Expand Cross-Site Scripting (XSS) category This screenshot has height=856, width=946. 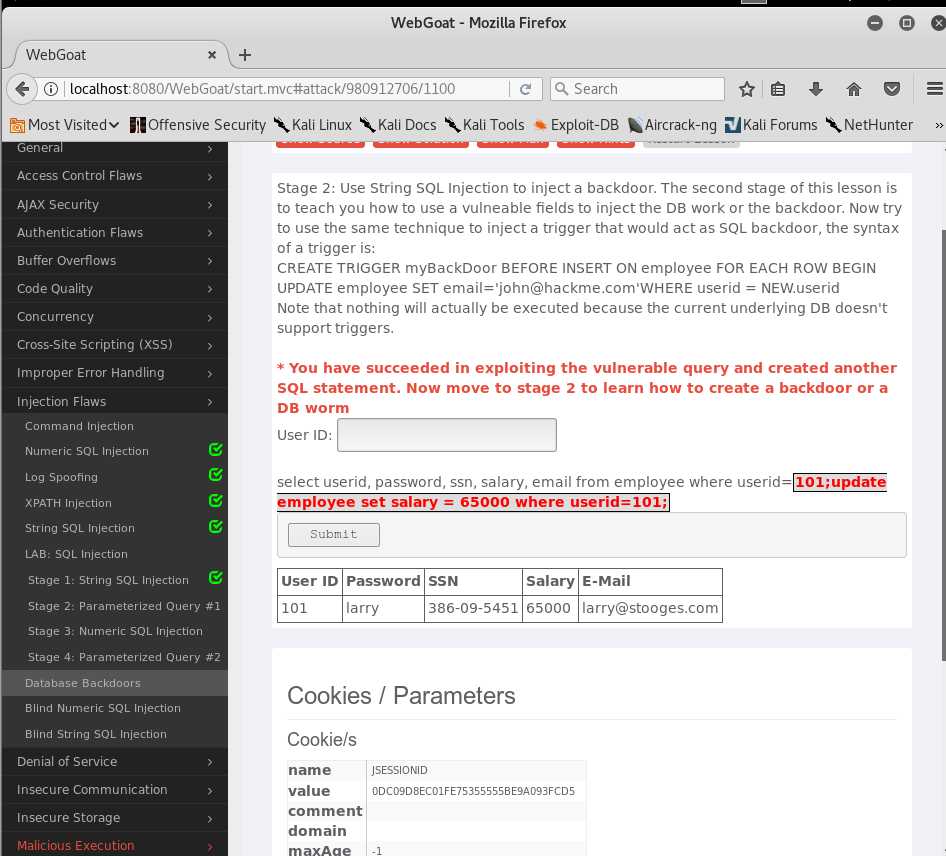click(115, 344)
